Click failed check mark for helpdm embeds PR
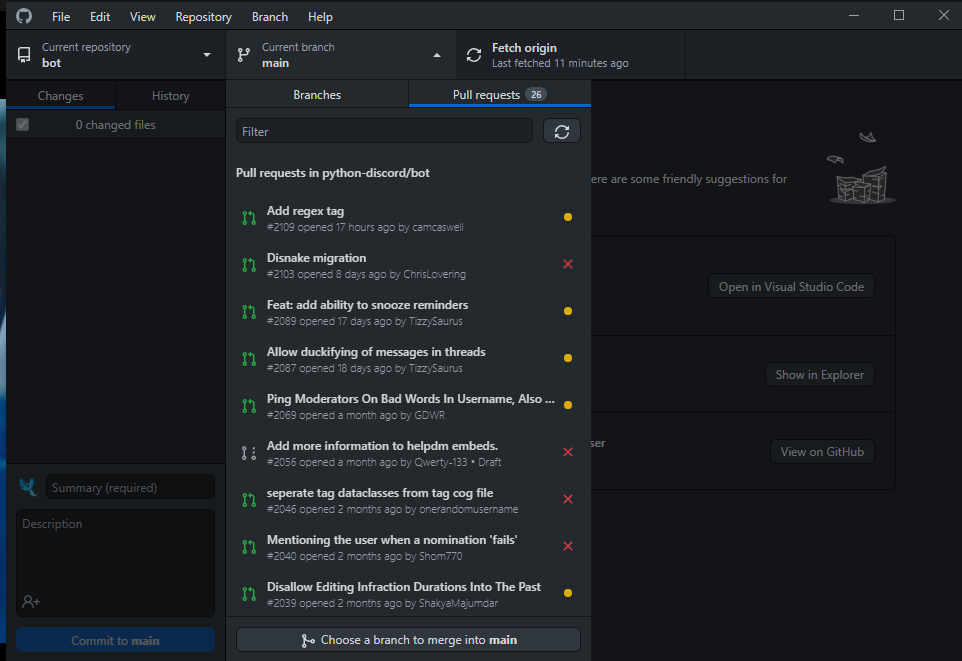 [568, 452]
